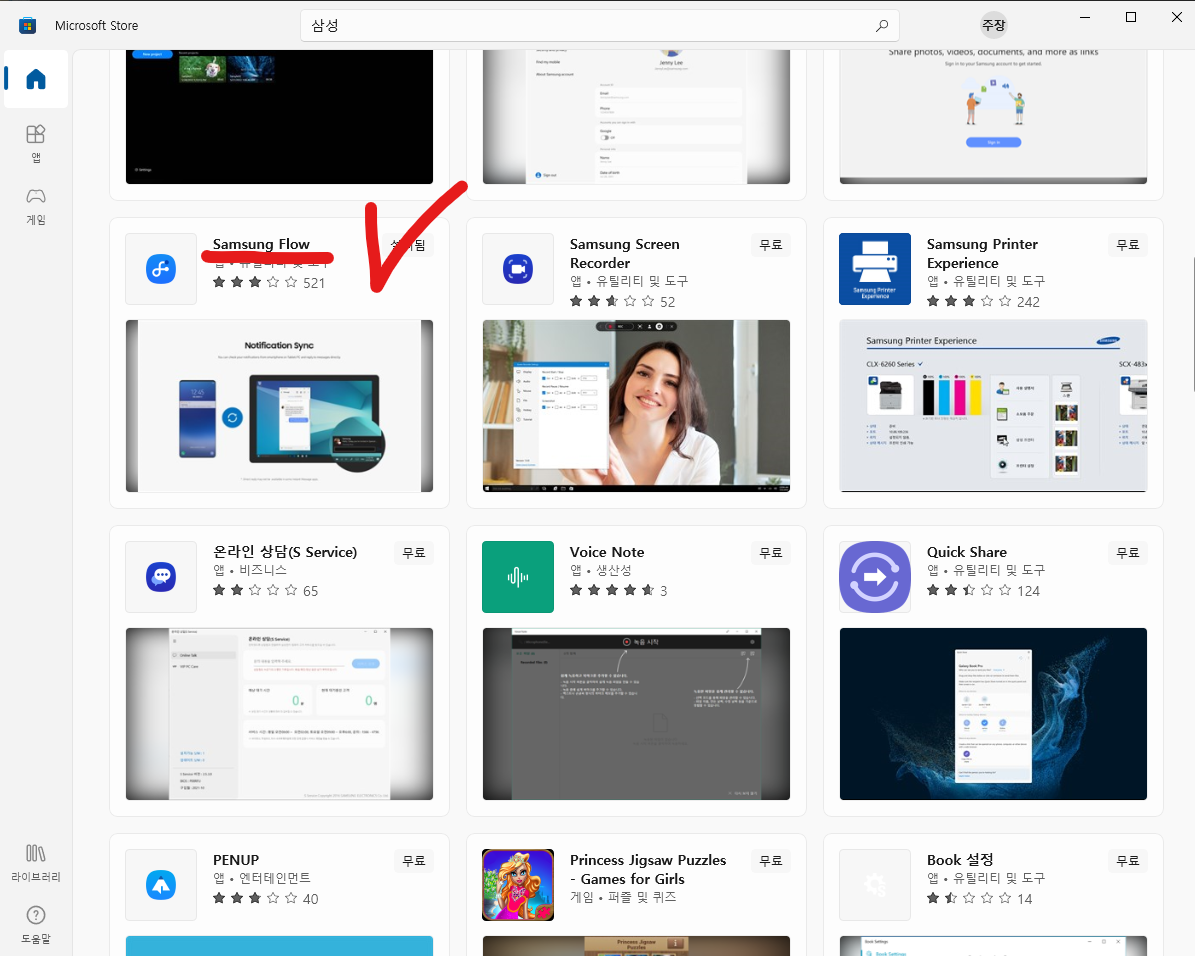Click 무료 button on Quick Share
The height and width of the screenshot is (956, 1195).
[x=1127, y=553]
